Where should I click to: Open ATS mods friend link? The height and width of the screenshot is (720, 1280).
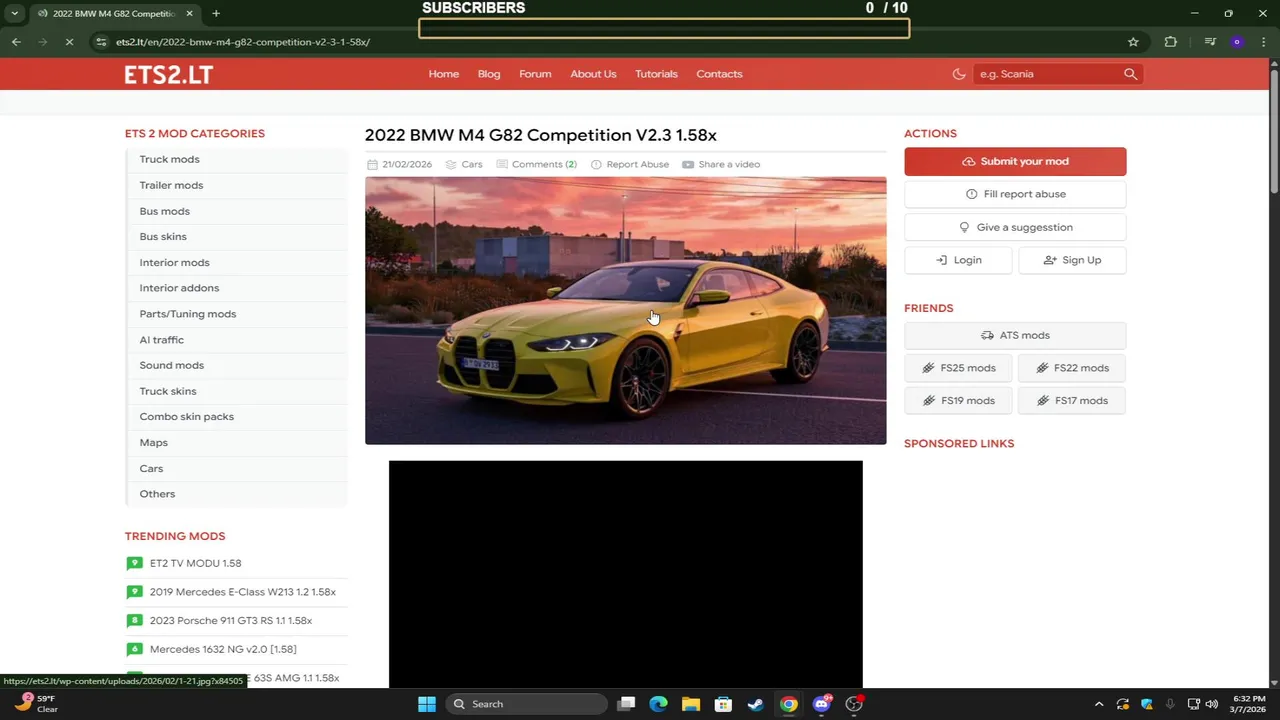[1015, 335]
